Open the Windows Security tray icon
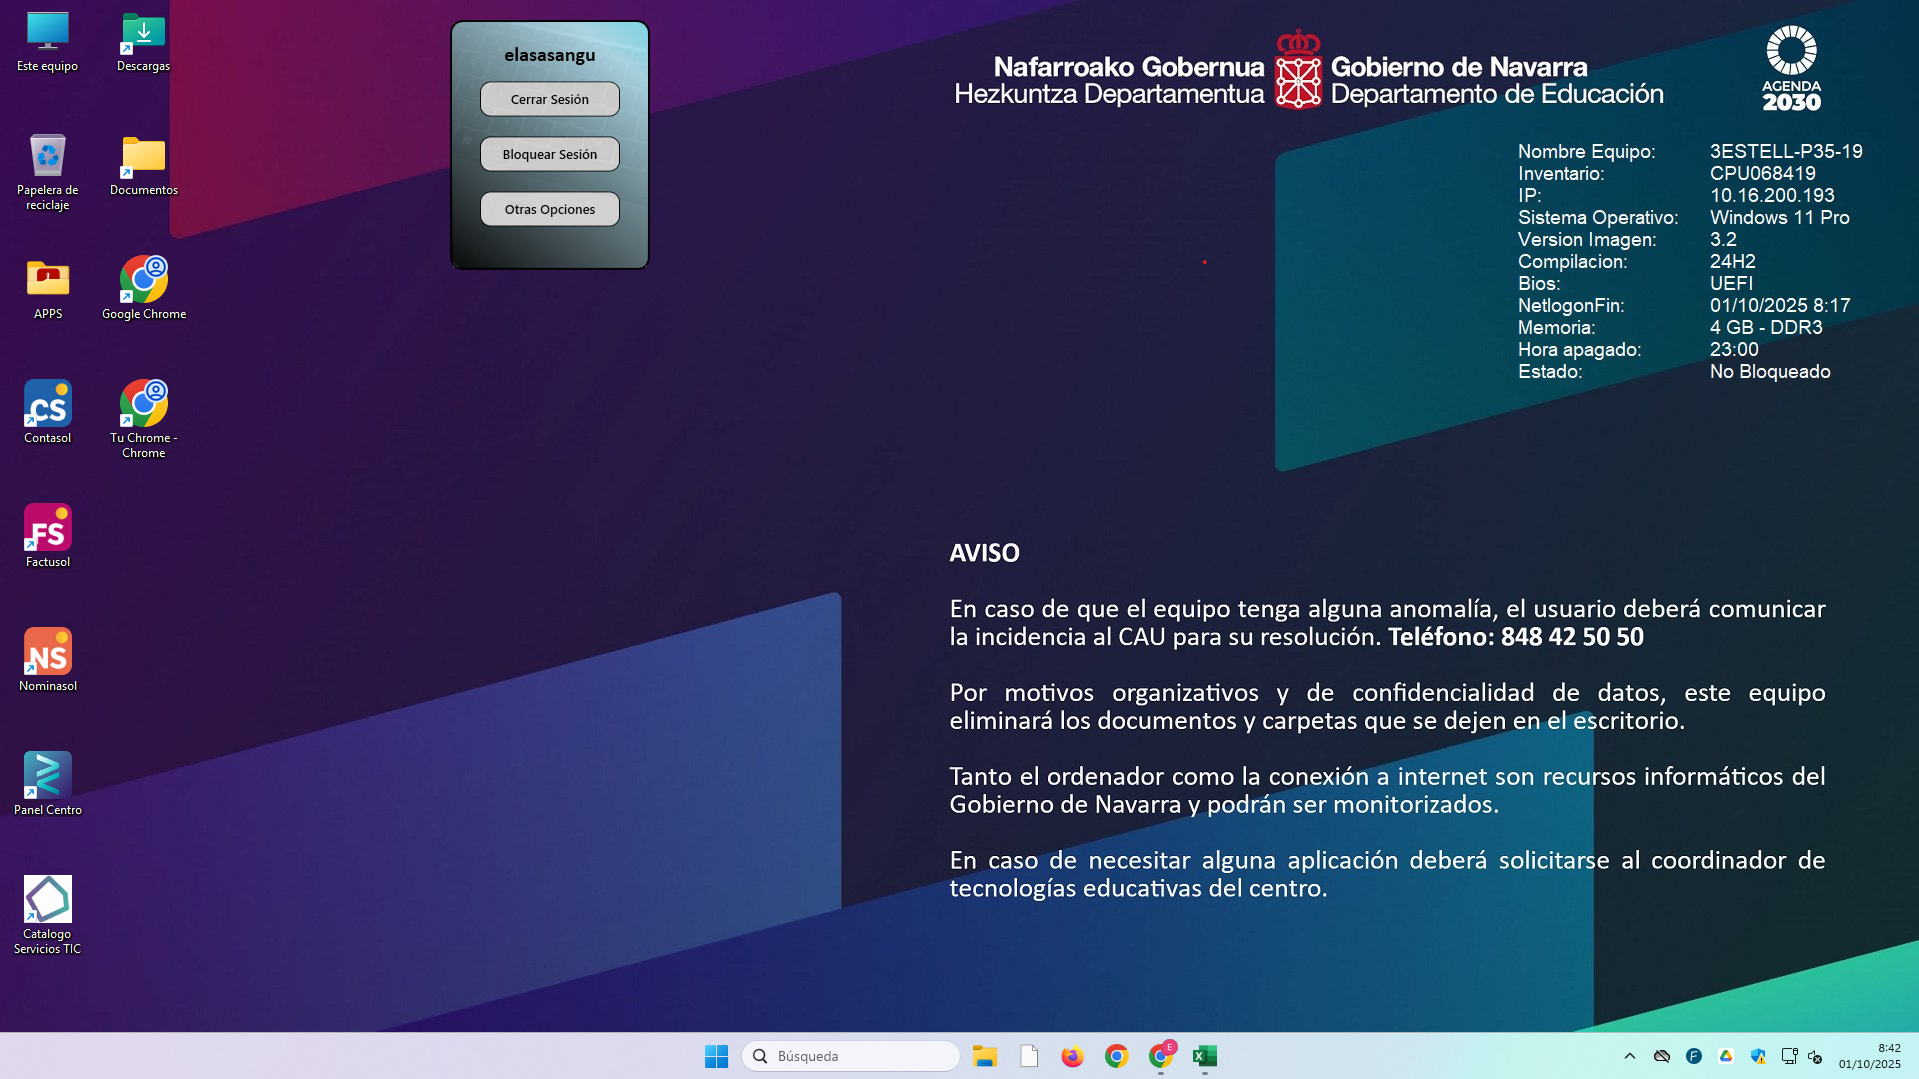 pyautogui.click(x=1758, y=1056)
